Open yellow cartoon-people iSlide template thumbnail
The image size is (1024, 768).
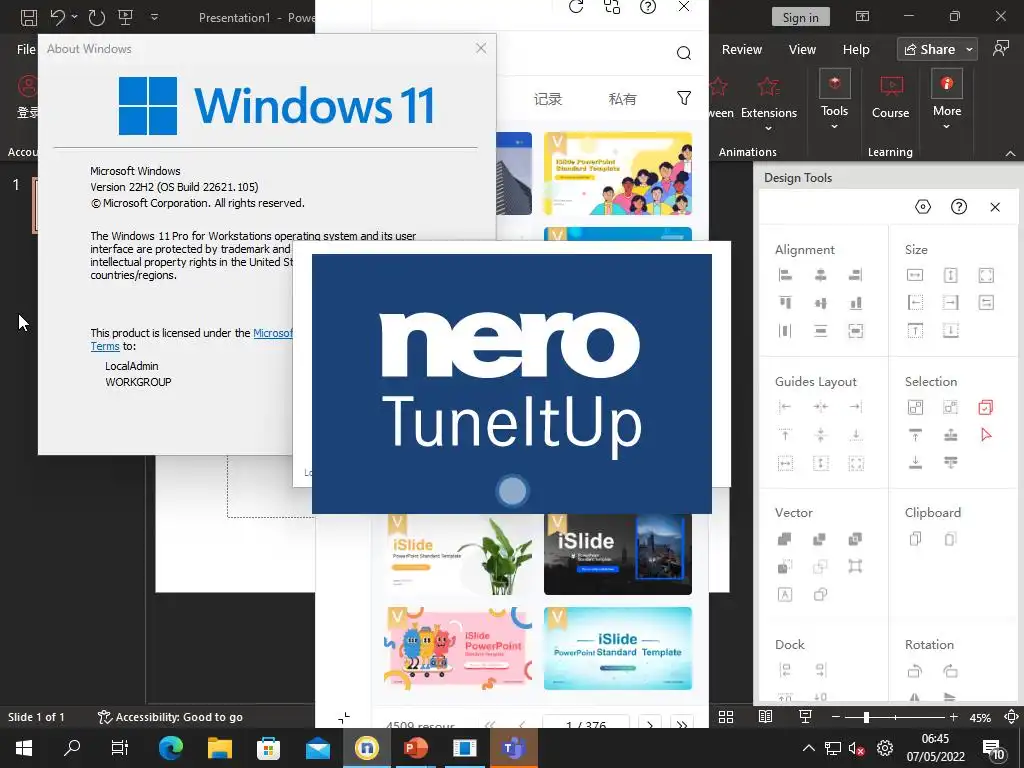pos(617,174)
